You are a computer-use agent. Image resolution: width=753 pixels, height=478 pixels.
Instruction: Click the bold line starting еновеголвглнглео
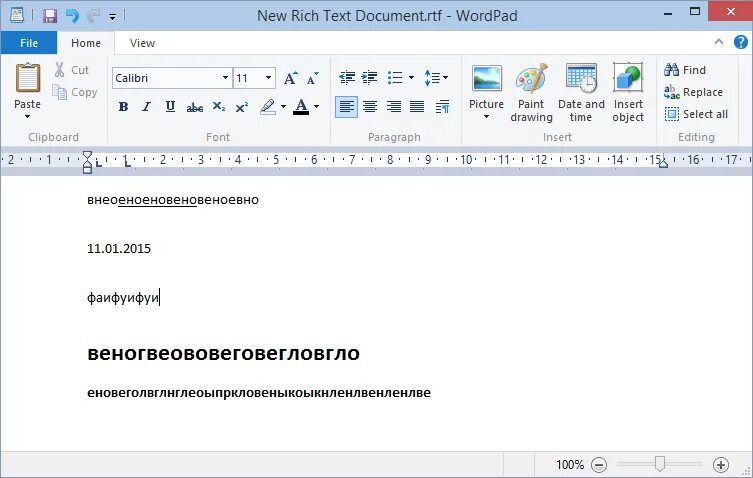pyautogui.click(x=259, y=392)
